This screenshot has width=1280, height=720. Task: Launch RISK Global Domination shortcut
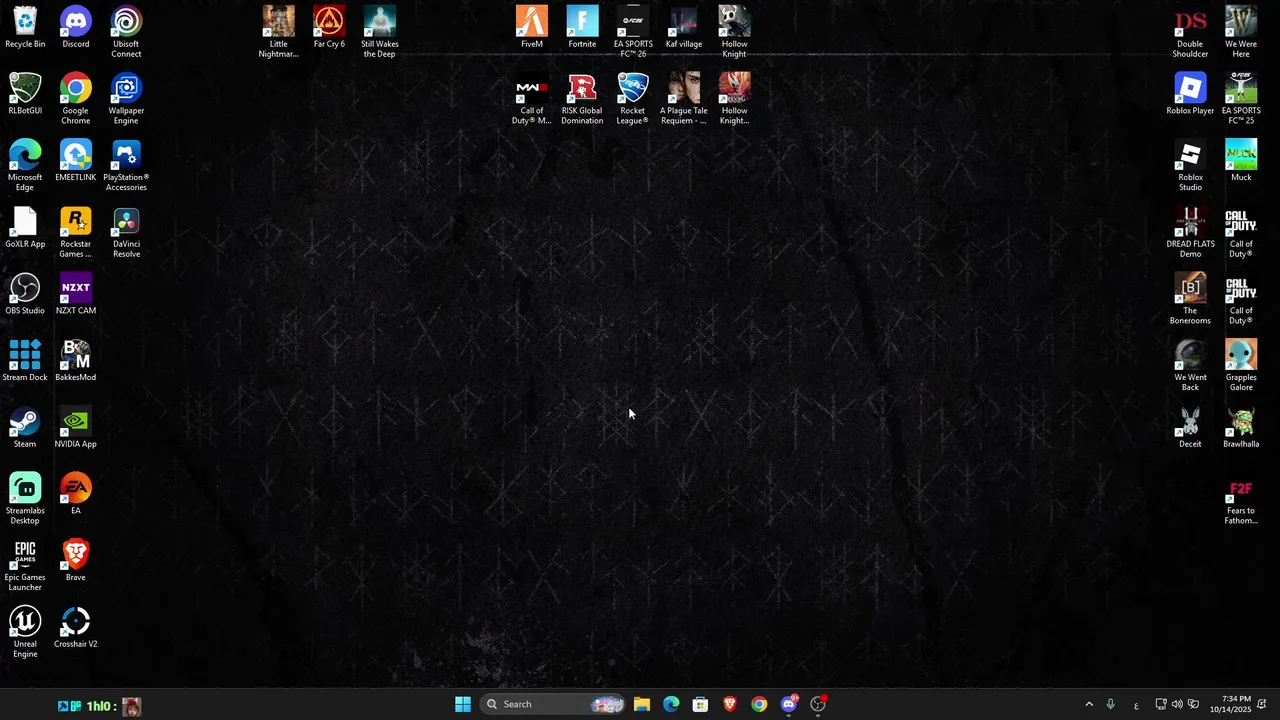tap(582, 99)
